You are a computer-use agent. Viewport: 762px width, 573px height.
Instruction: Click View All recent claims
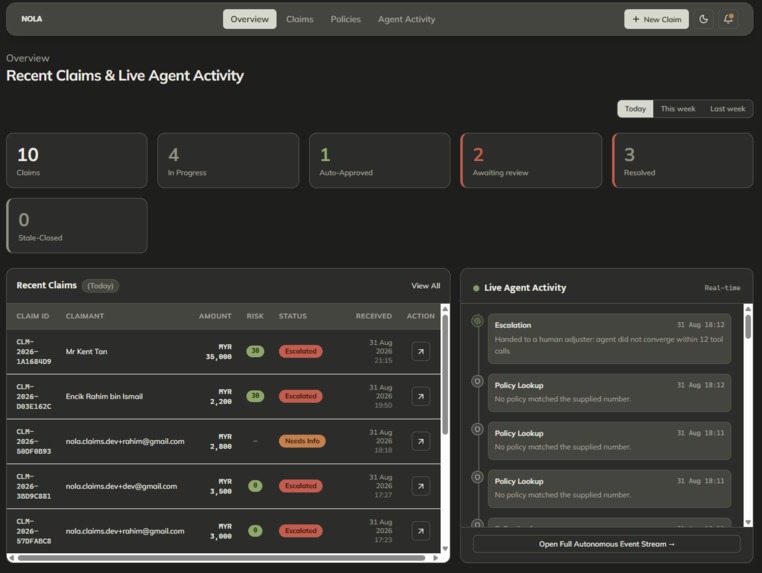pos(426,286)
